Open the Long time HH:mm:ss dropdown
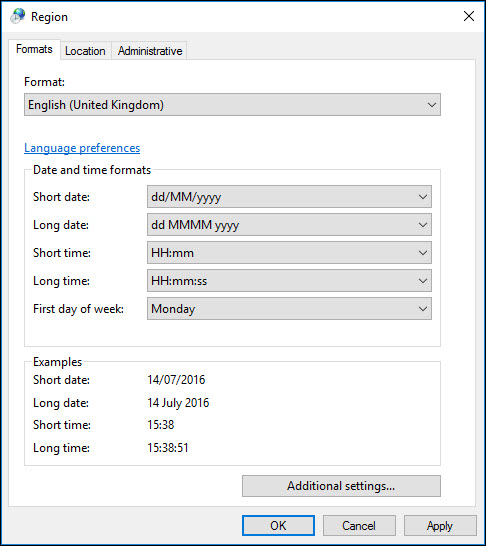 click(x=289, y=281)
